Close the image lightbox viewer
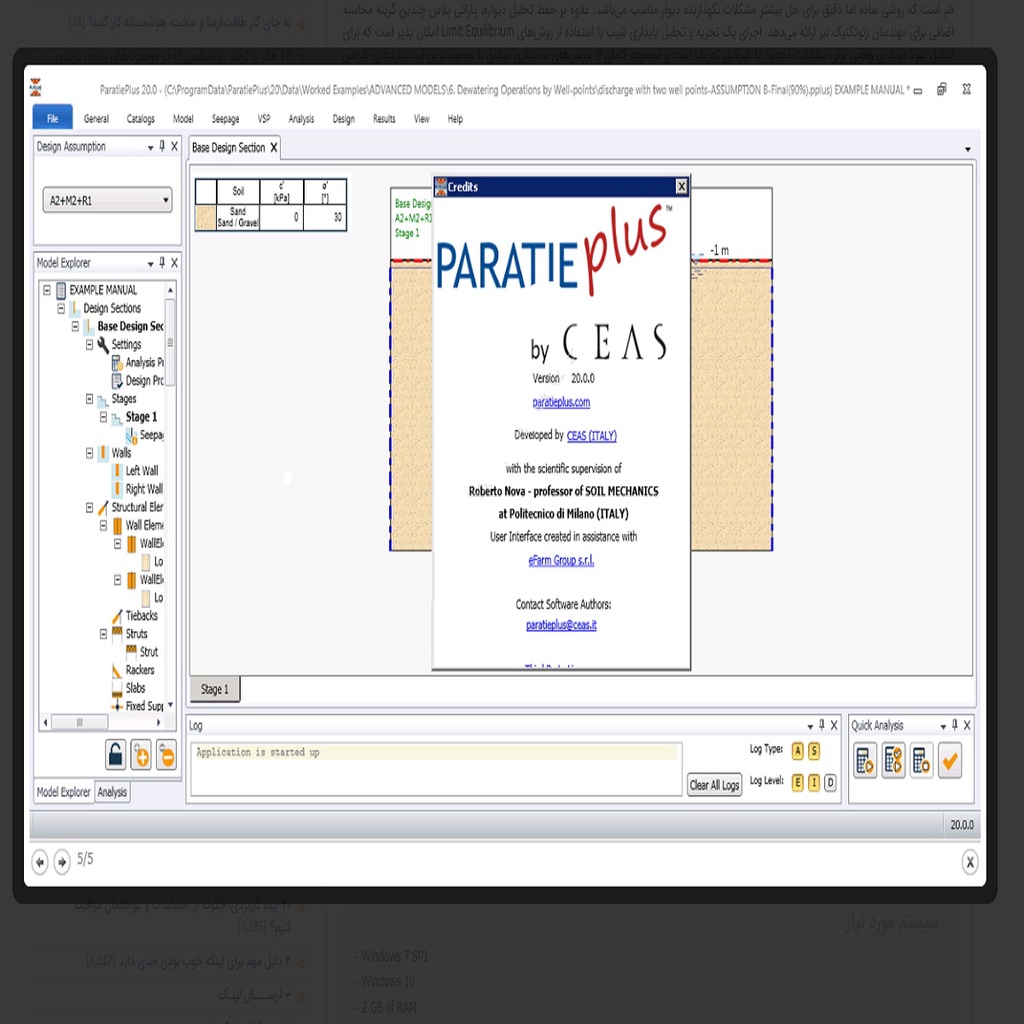1024x1024 pixels. tap(970, 862)
